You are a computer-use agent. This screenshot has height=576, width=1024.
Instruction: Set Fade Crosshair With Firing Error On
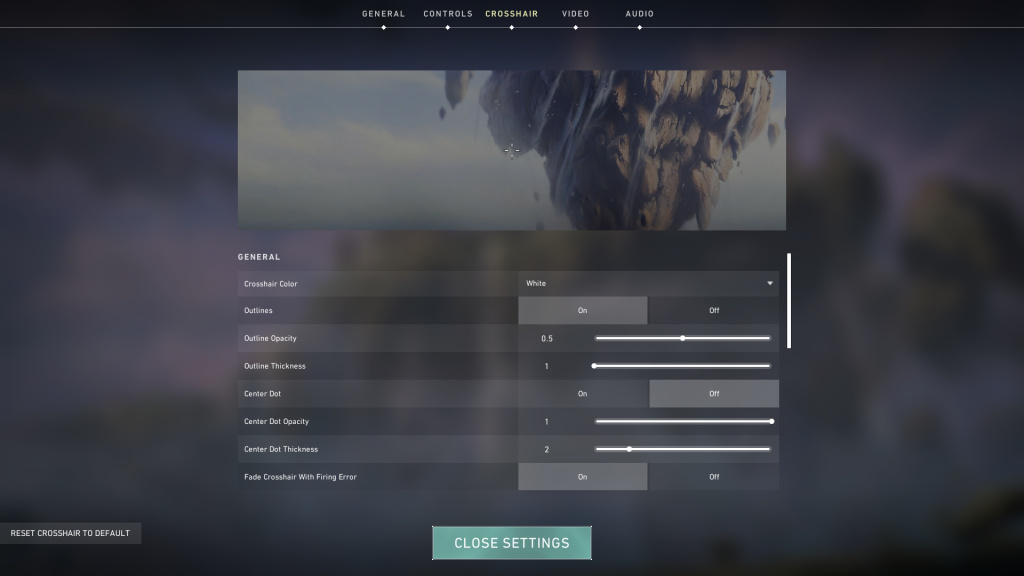[583, 477]
